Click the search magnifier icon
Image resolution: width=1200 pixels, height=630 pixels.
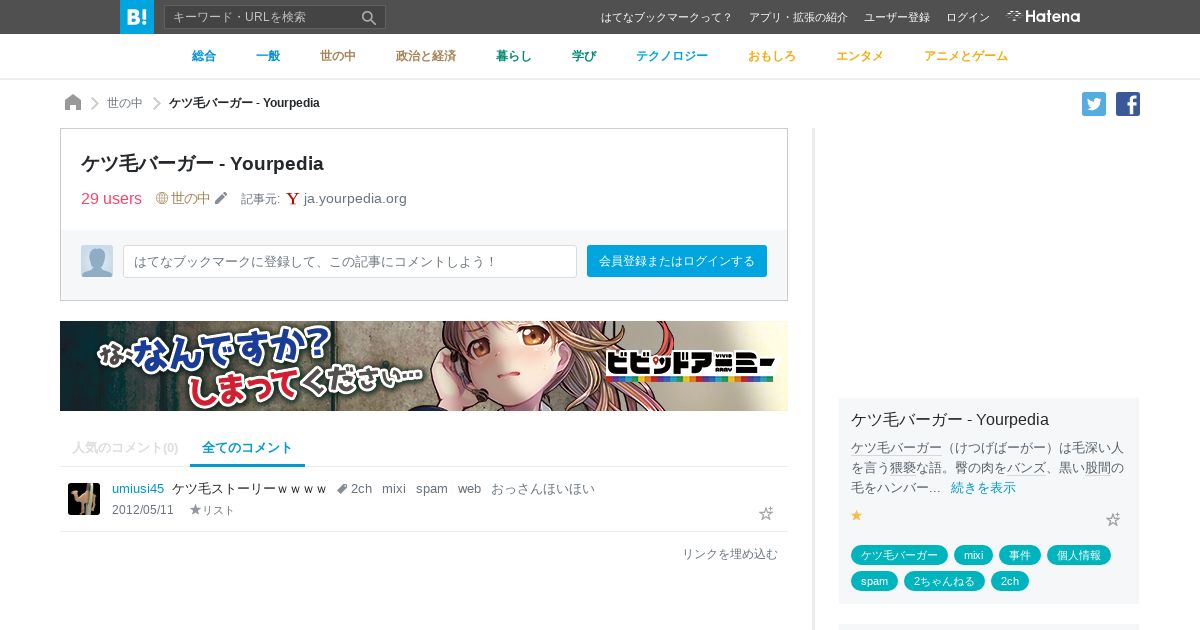coord(369,17)
